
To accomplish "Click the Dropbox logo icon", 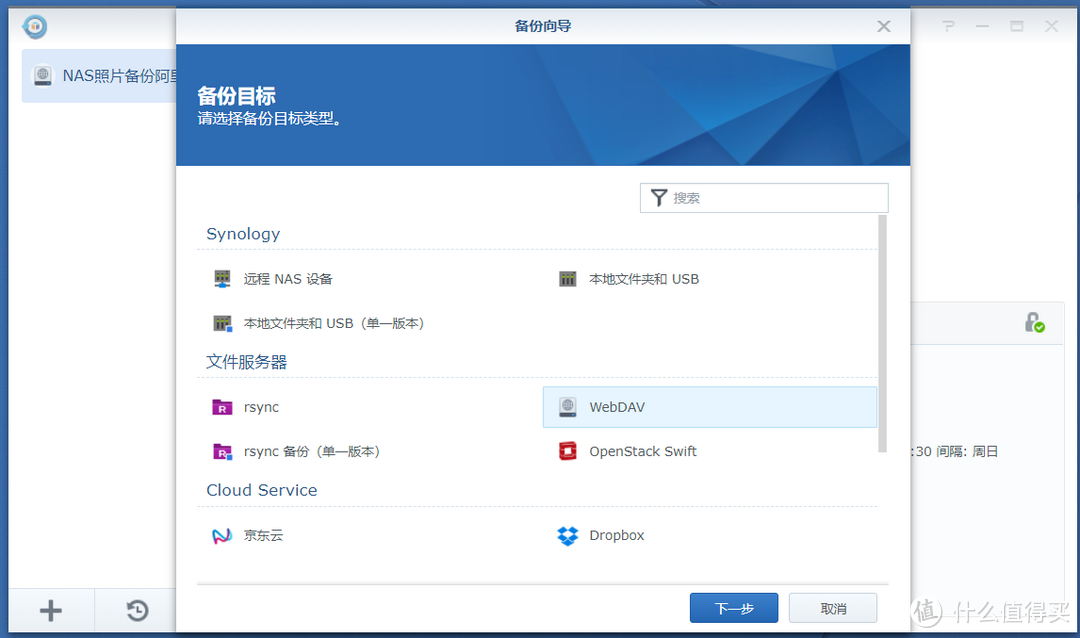I will (568, 535).
